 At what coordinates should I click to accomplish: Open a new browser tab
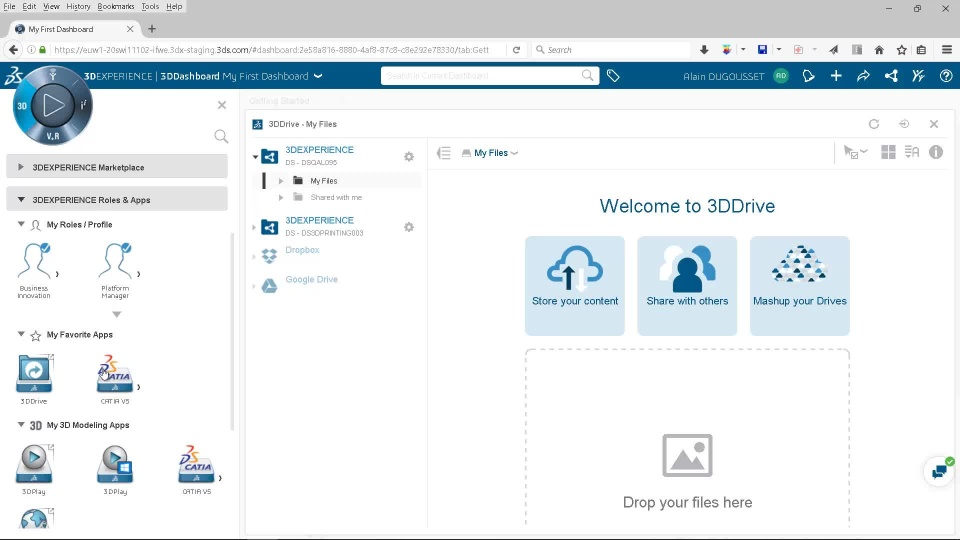pyautogui.click(x=152, y=29)
